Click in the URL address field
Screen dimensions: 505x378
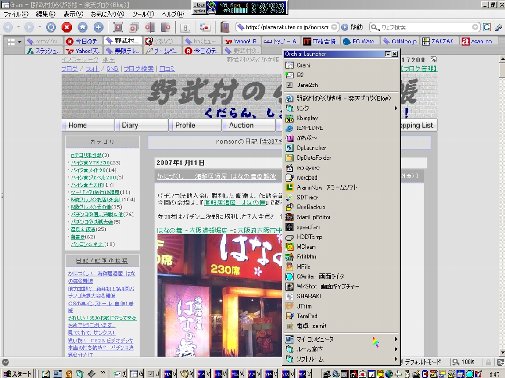click(x=287, y=27)
